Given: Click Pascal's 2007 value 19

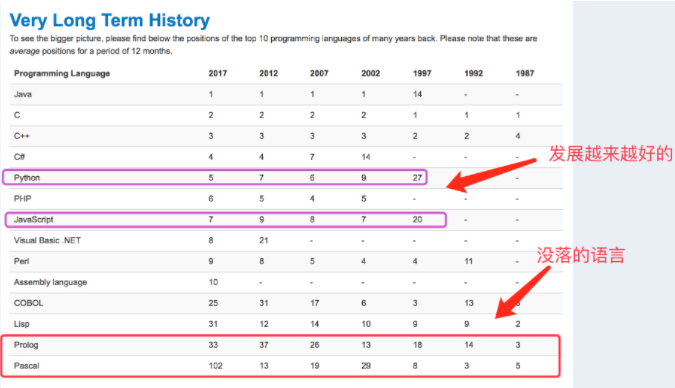Looking at the screenshot, I should (x=315, y=366).
